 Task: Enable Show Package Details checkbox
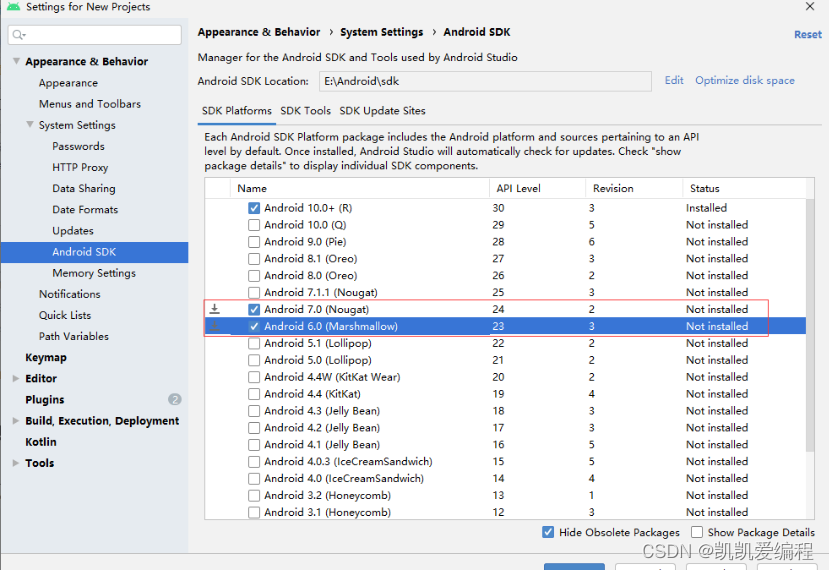click(697, 532)
